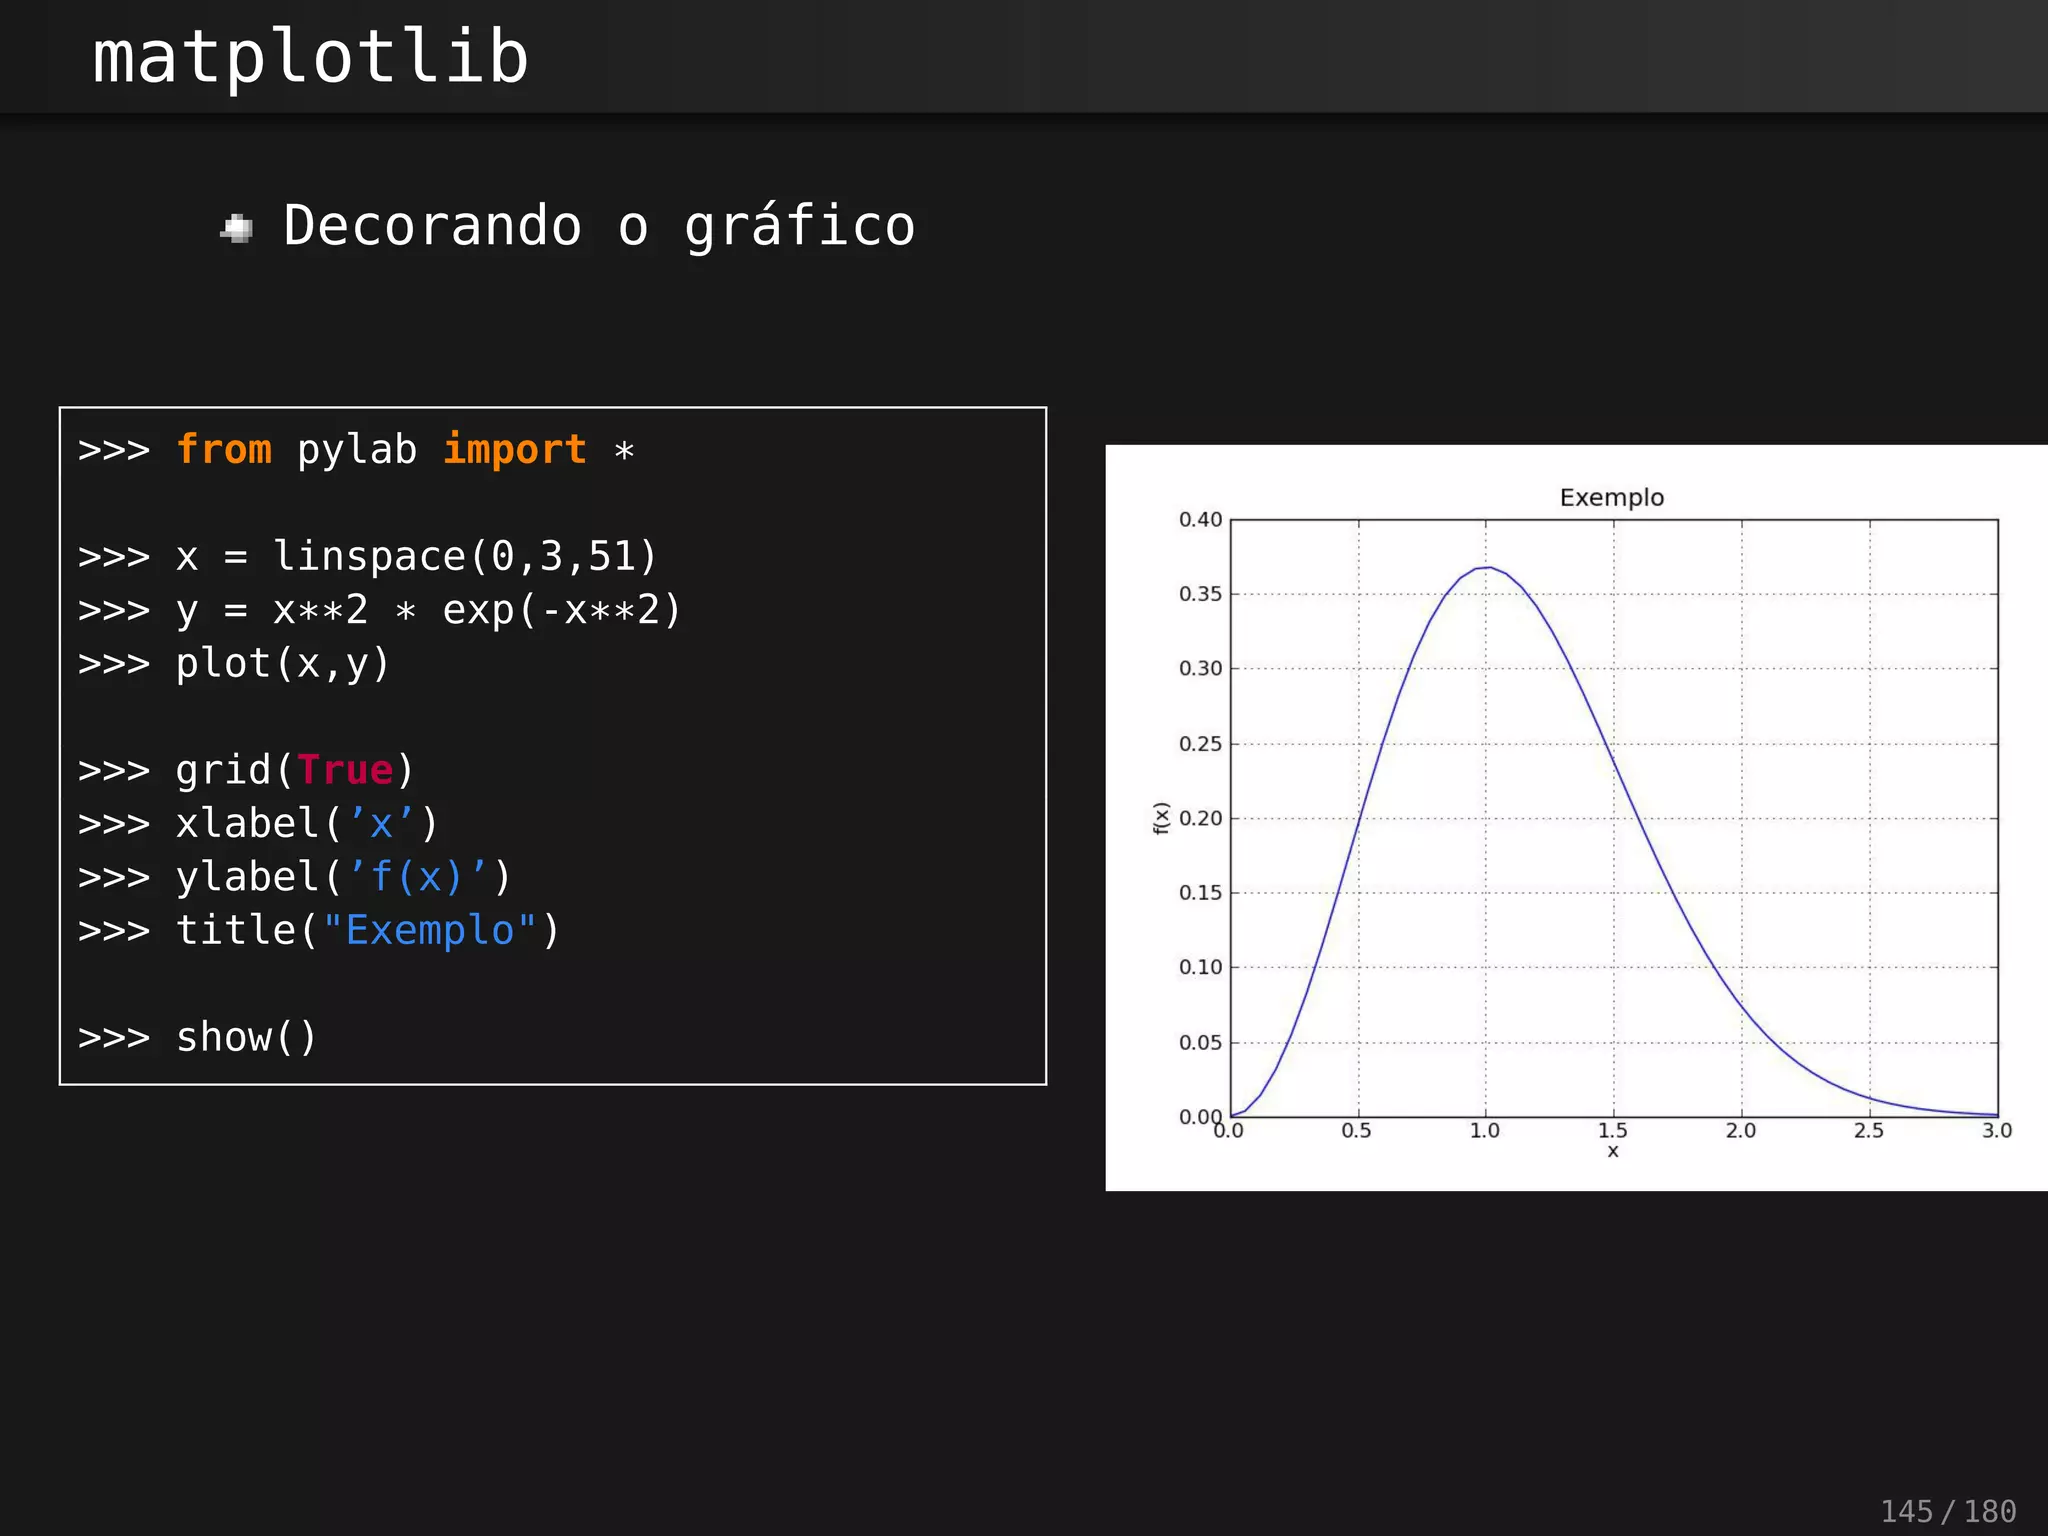Click the 'x' label below the x-axis
This screenshot has height=1536, width=2048.
click(1613, 1152)
